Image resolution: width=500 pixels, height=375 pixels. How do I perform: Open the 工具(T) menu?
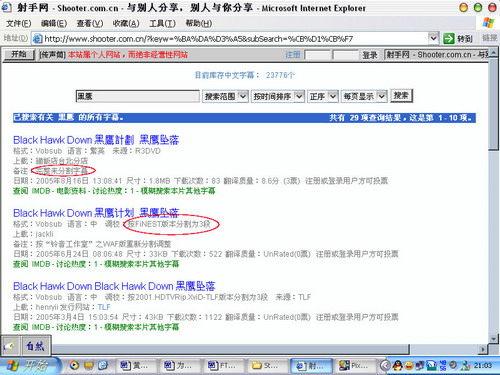pyautogui.click(x=162, y=23)
